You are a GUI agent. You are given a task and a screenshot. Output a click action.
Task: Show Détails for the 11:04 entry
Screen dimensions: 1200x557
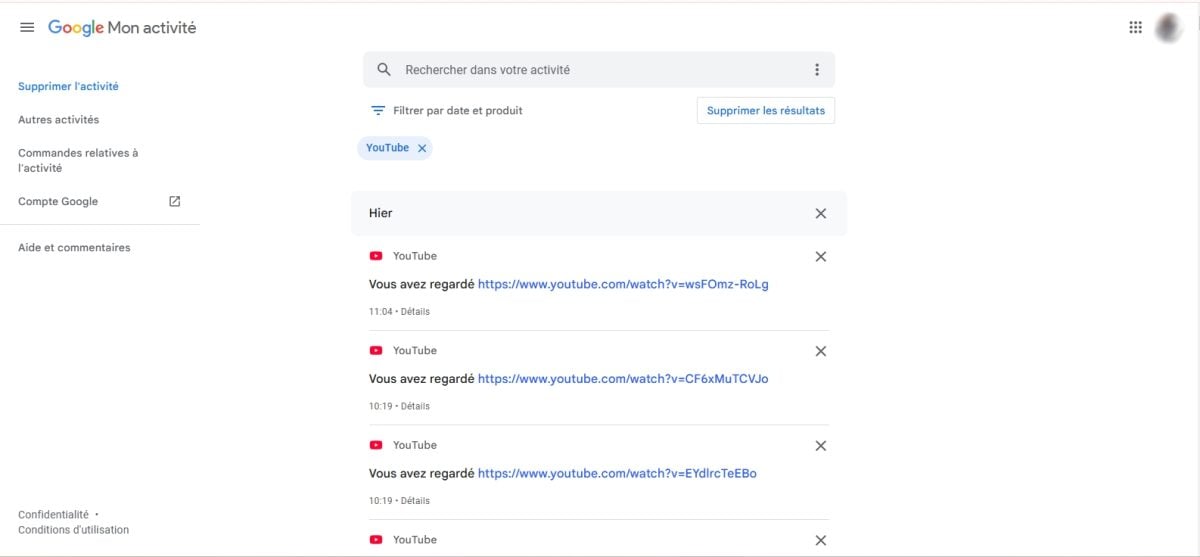tap(415, 312)
